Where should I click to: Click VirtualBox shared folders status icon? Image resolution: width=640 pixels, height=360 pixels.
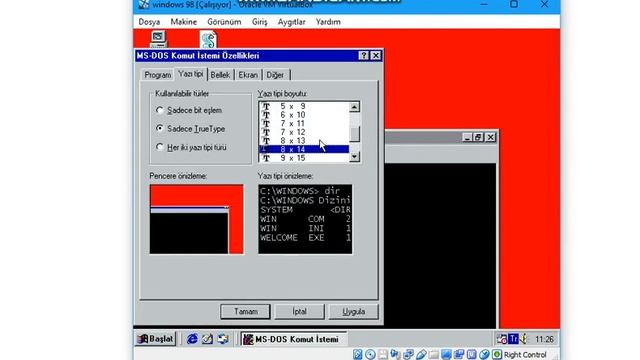point(433,354)
